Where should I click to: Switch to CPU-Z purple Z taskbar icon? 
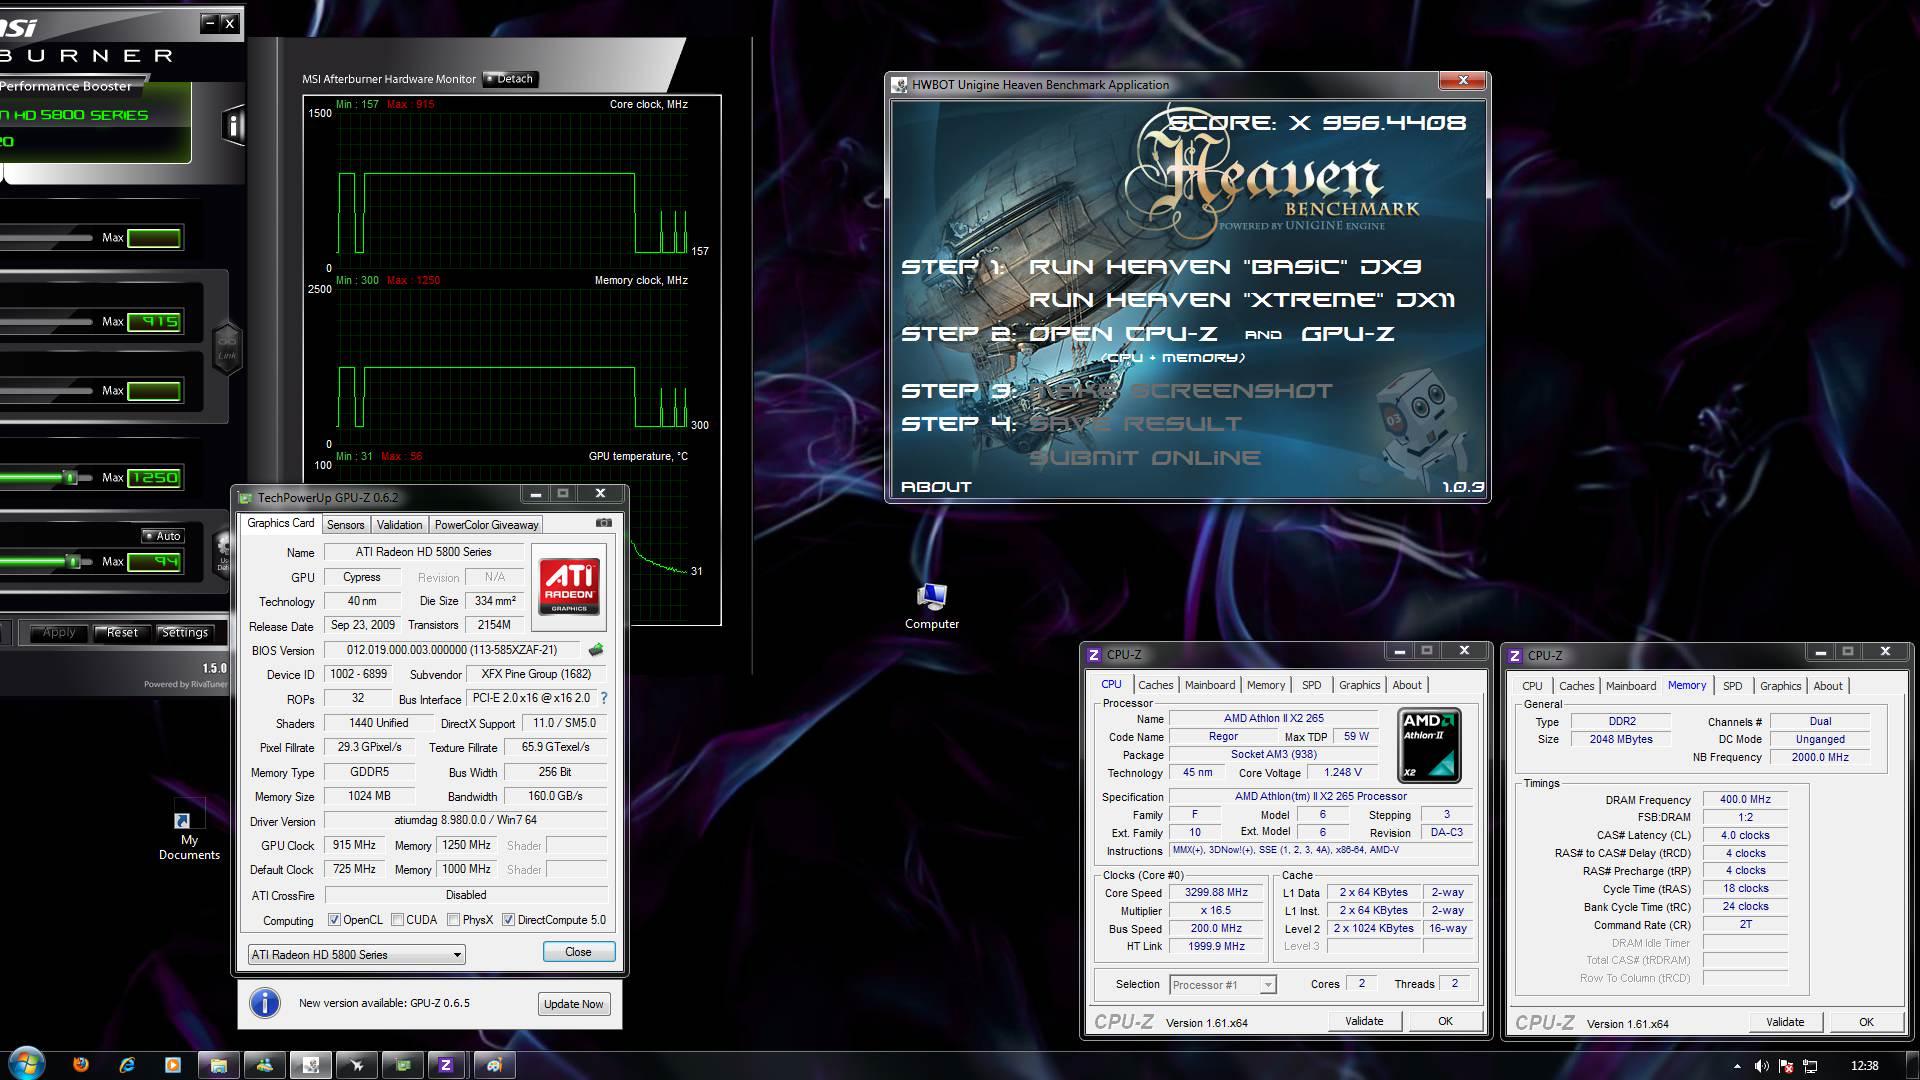tap(446, 1065)
